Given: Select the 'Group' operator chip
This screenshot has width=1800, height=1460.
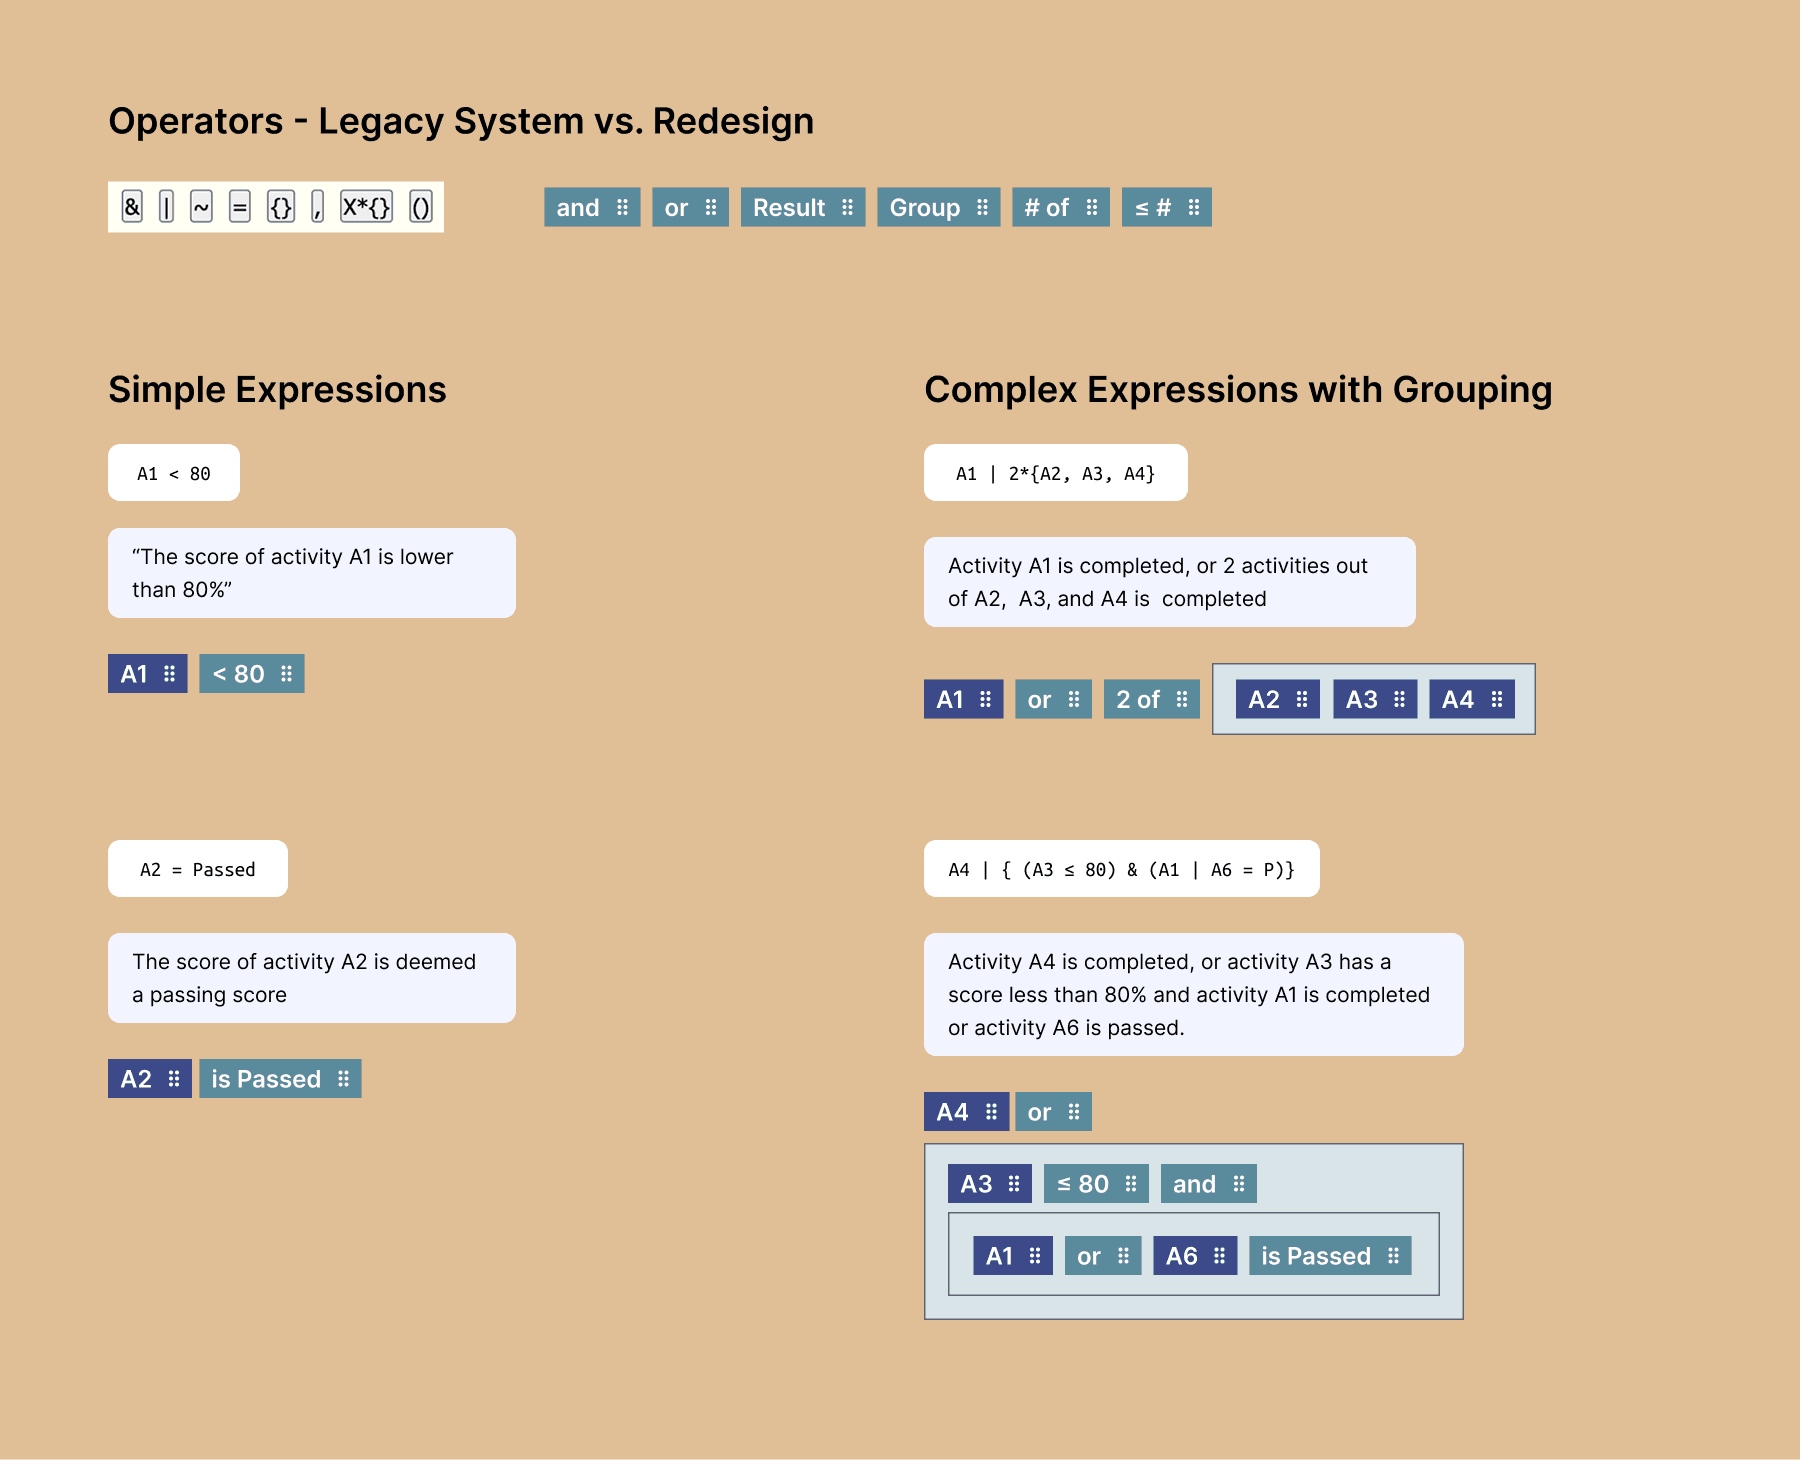Looking at the screenshot, I should click(x=939, y=207).
